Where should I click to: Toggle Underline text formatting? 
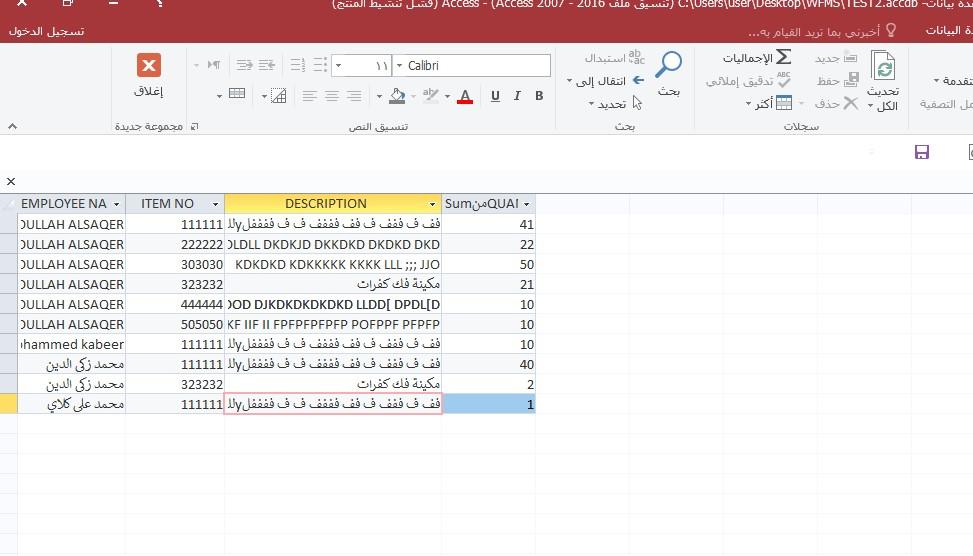[x=495, y=96]
